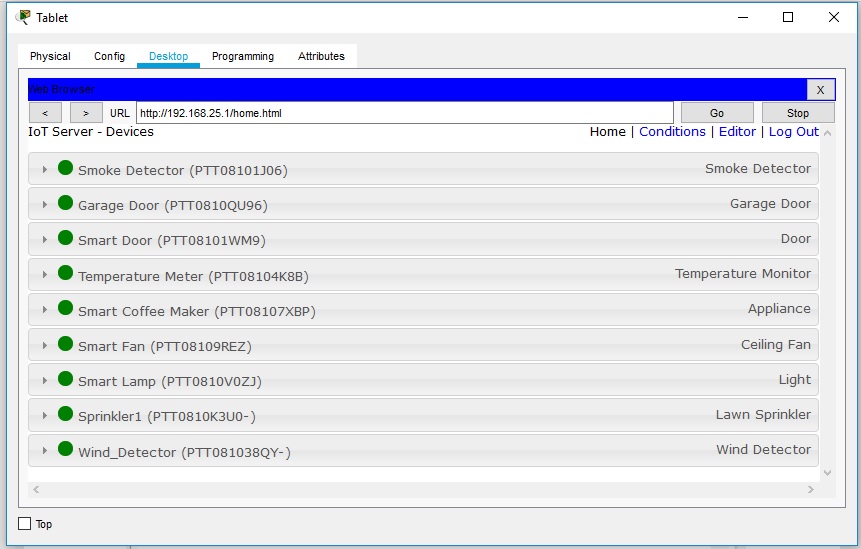Click the 'Temperature Meter (PTT08104K8B)' label
The width and height of the screenshot is (861, 549).
point(193,276)
